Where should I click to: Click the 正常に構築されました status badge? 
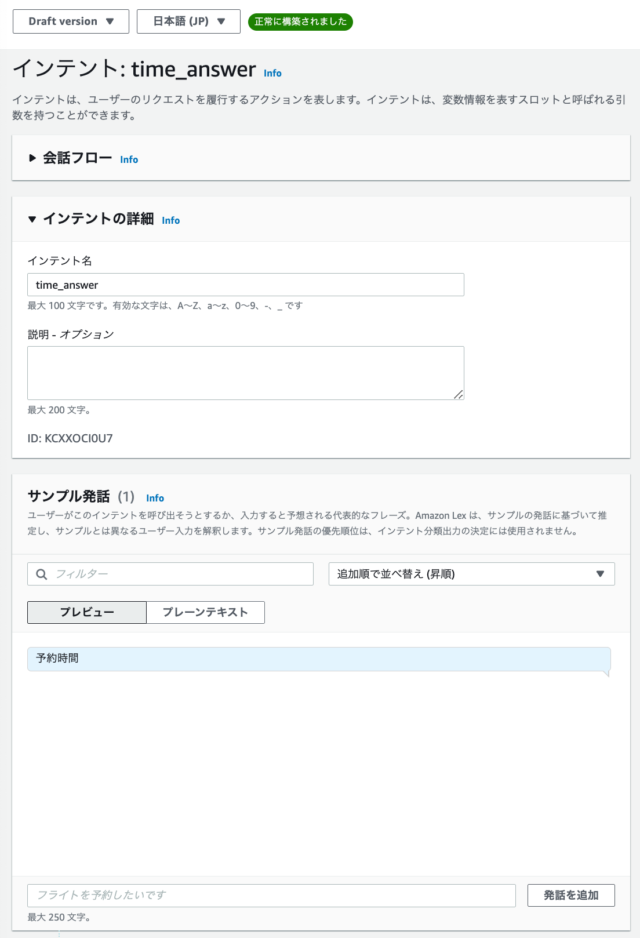(x=300, y=22)
